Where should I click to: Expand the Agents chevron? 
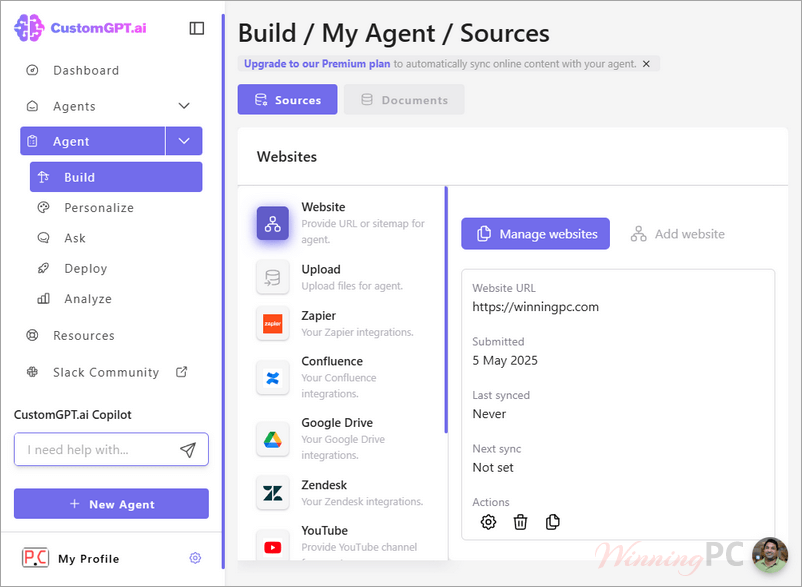[x=184, y=106]
